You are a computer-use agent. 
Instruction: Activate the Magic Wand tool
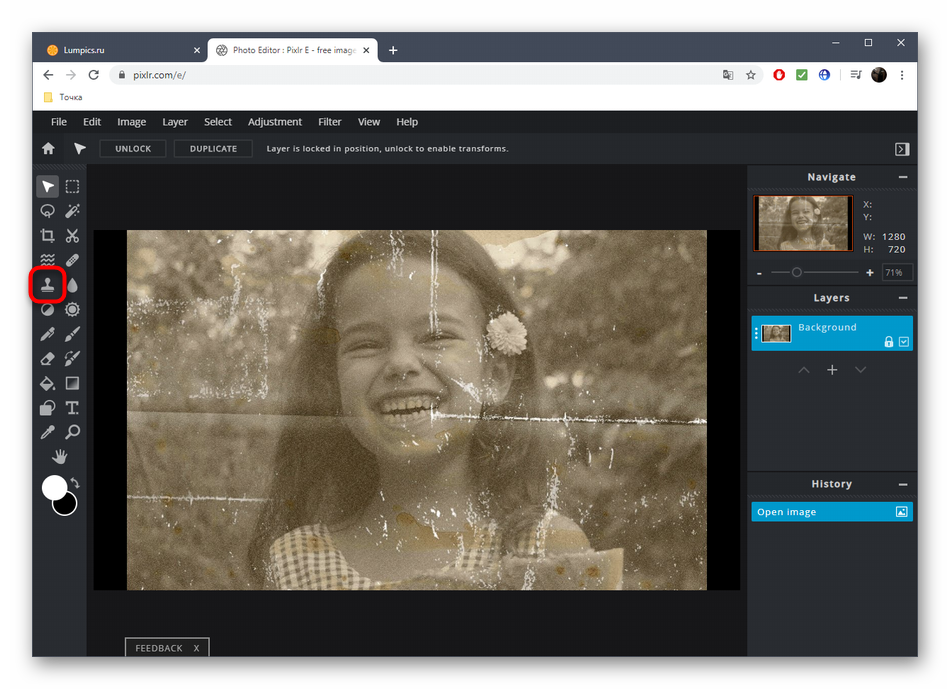click(x=72, y=211)
